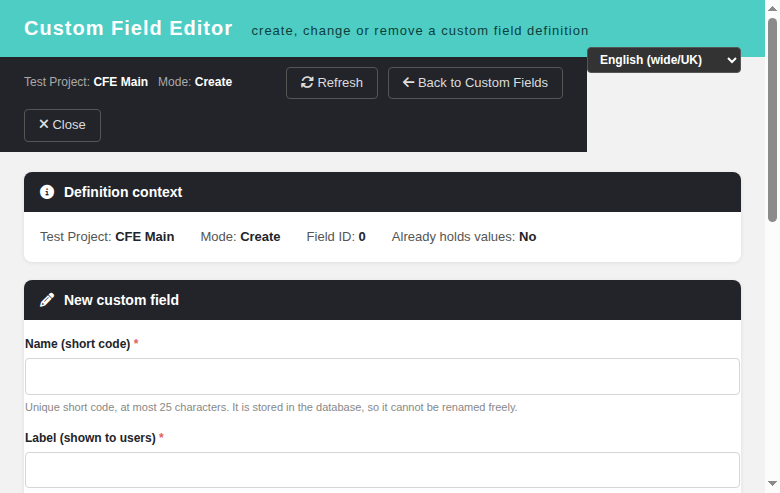
Task: Click the scrollbar up arrow
Action: point(772,8)
